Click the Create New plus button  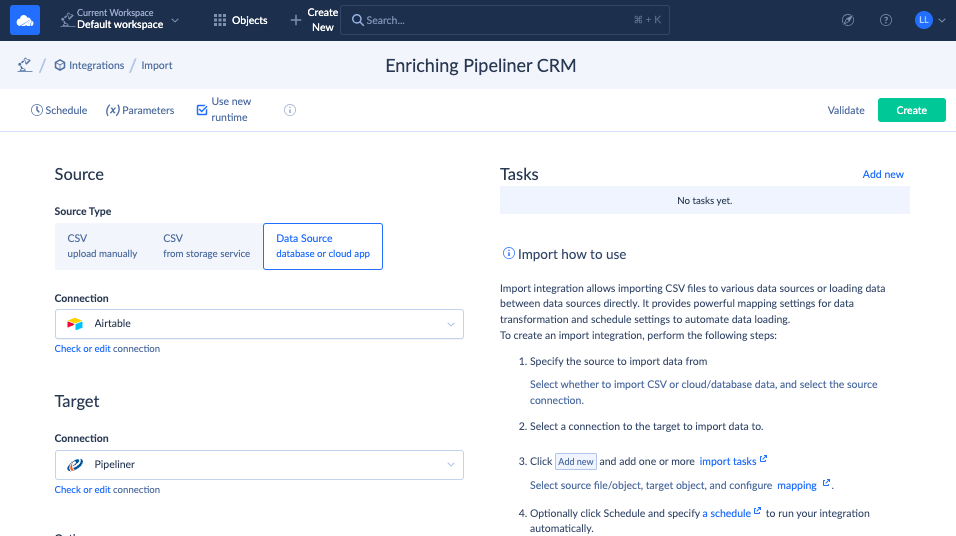[x=314, y=20]
